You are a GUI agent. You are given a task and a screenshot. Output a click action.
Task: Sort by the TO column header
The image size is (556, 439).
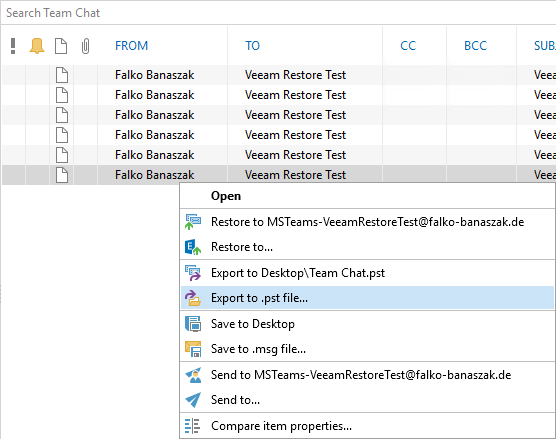(x=252, y=46)
